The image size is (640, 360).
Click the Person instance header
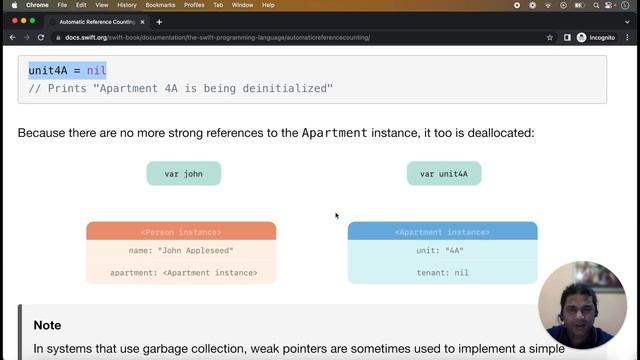pyautogui.click(x=181, y=231)
